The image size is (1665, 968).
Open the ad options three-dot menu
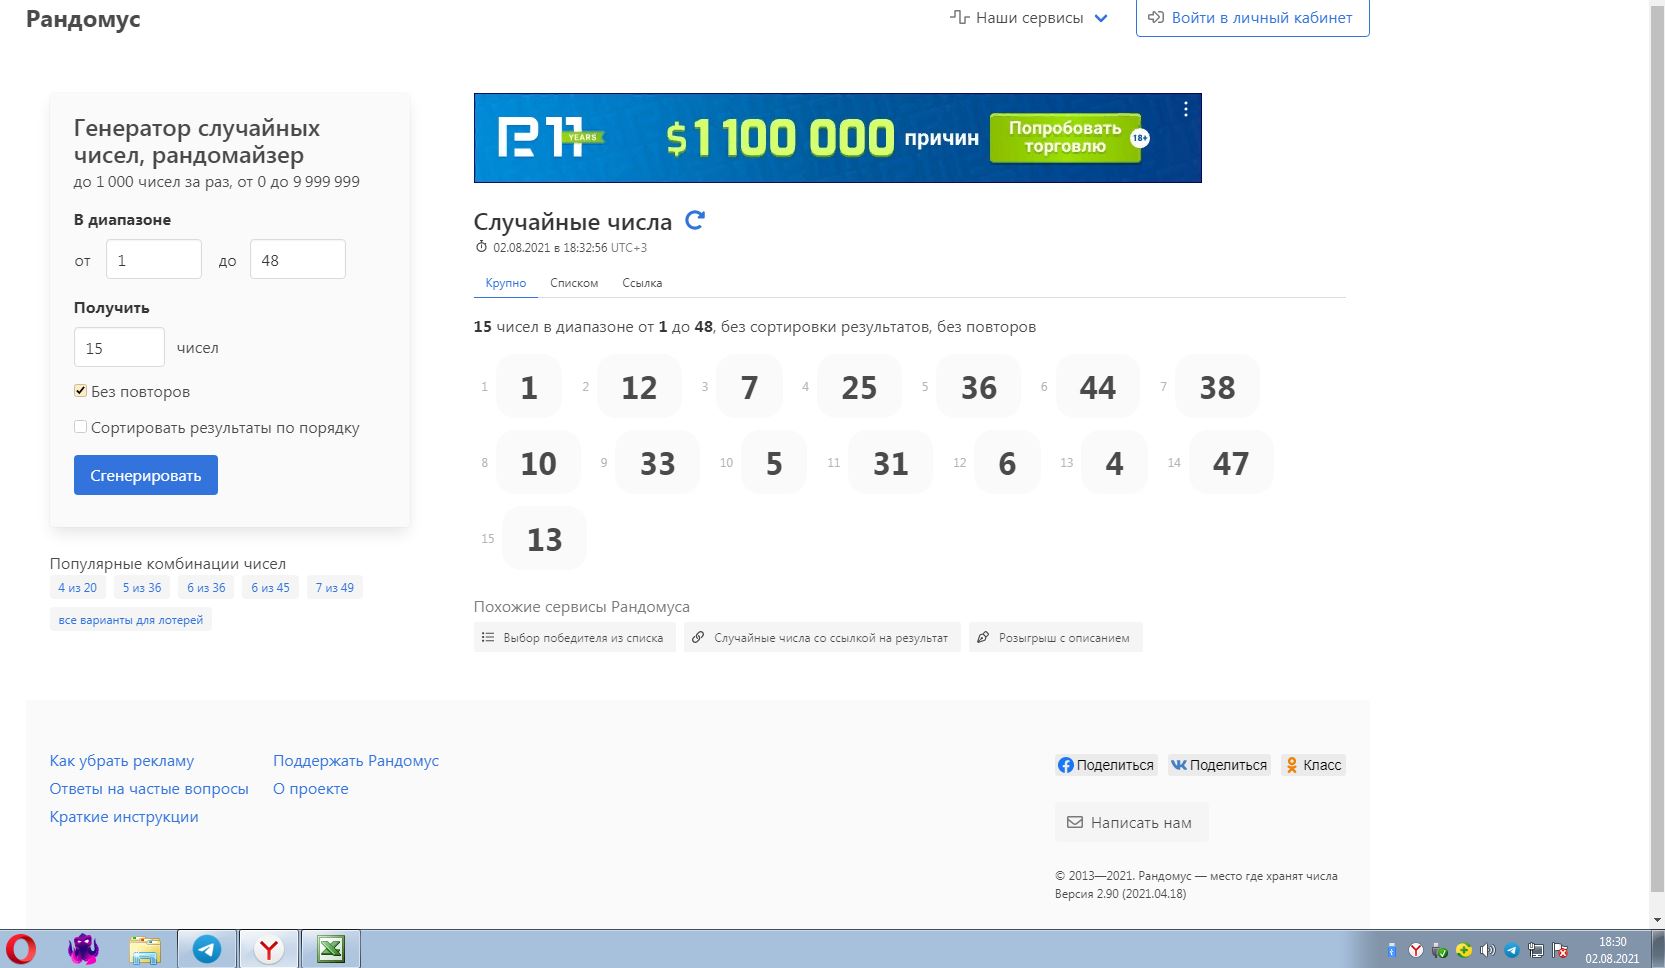(x=1186, y=109)
